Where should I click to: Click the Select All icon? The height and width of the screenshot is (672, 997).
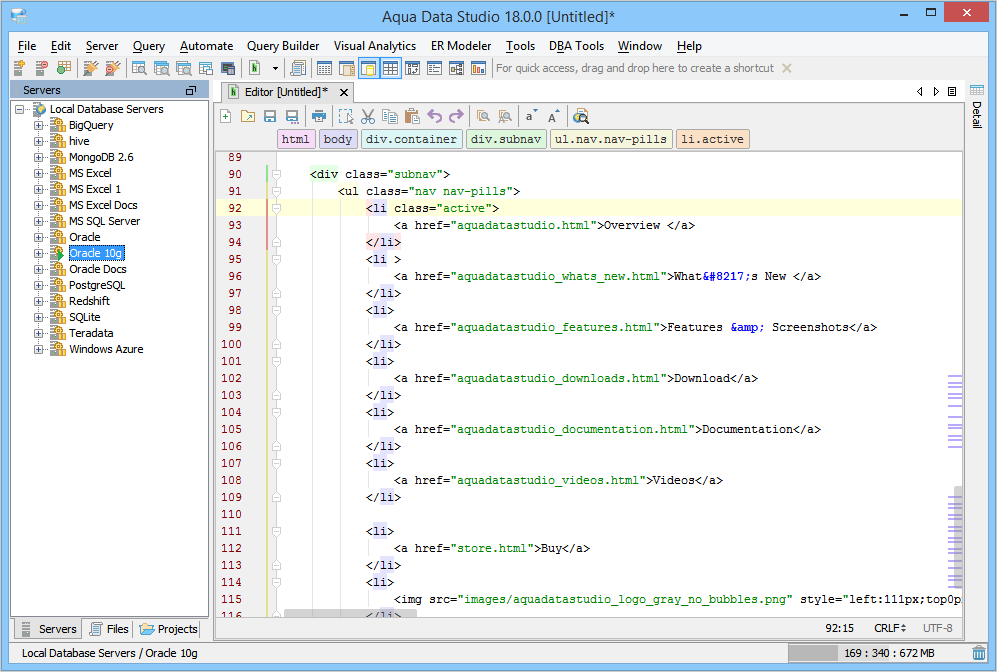pyautogui.click(x=346, y=116)
